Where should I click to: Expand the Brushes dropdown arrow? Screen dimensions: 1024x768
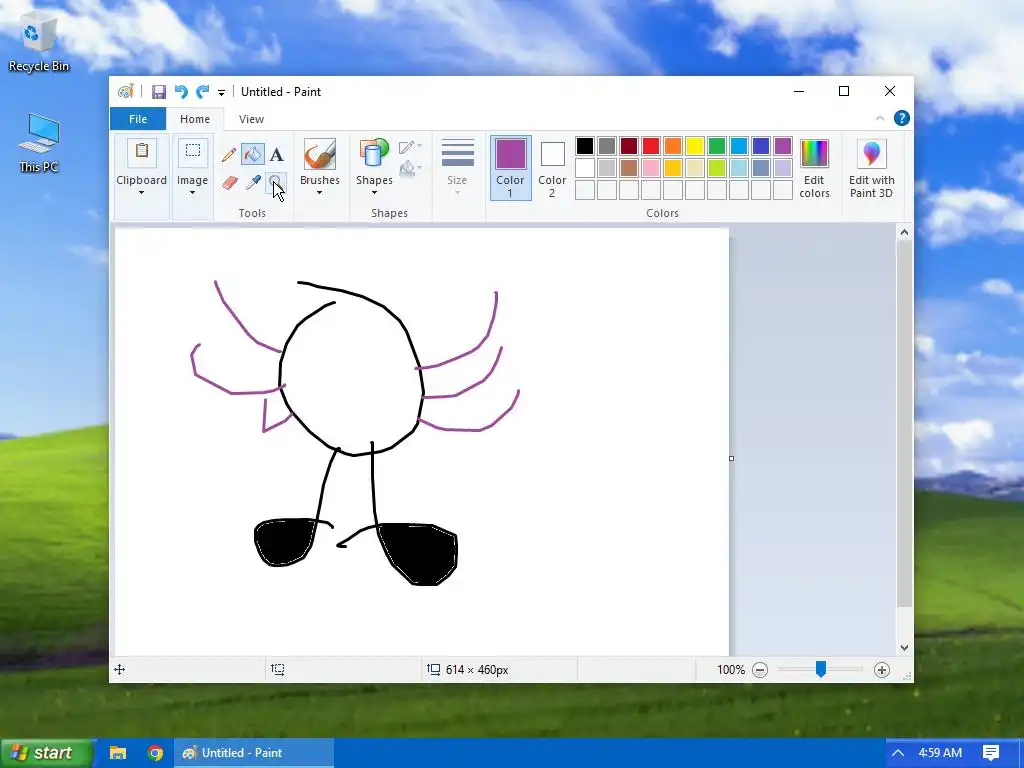click(x=319, y=193)
